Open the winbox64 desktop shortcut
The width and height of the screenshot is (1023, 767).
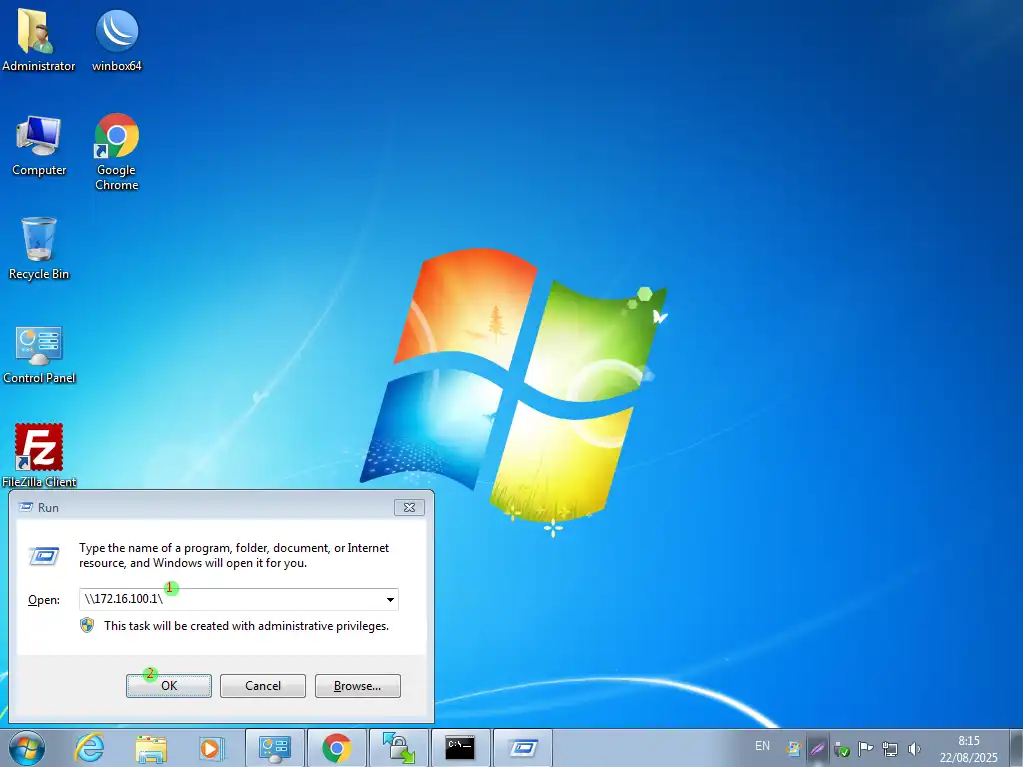point(117,33)
